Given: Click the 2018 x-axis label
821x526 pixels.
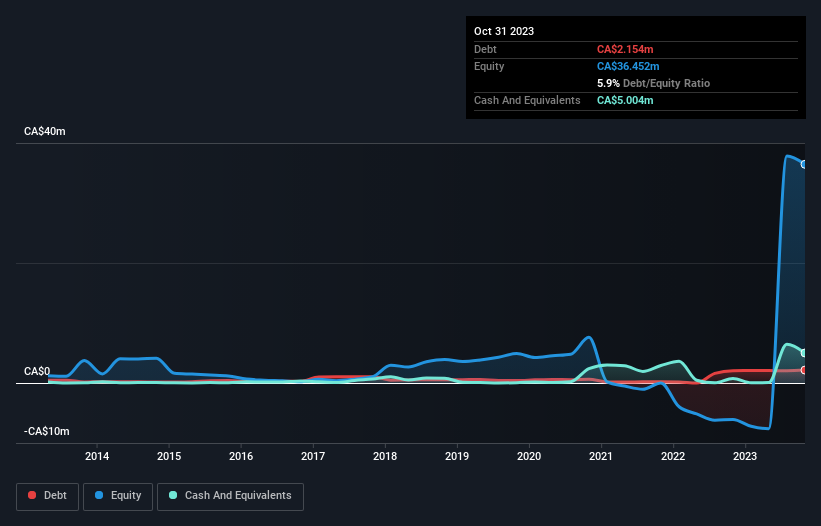Looking at the screenshot, I should point(385,456).
